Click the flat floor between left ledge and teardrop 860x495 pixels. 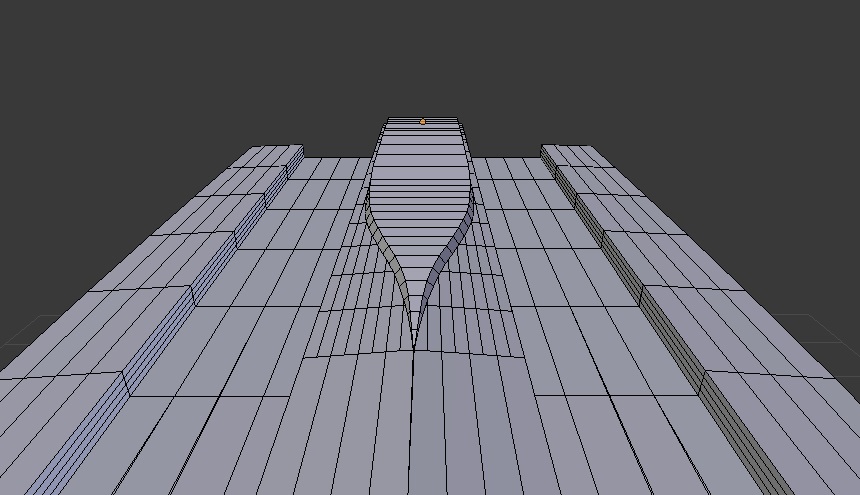pos(300,260)
